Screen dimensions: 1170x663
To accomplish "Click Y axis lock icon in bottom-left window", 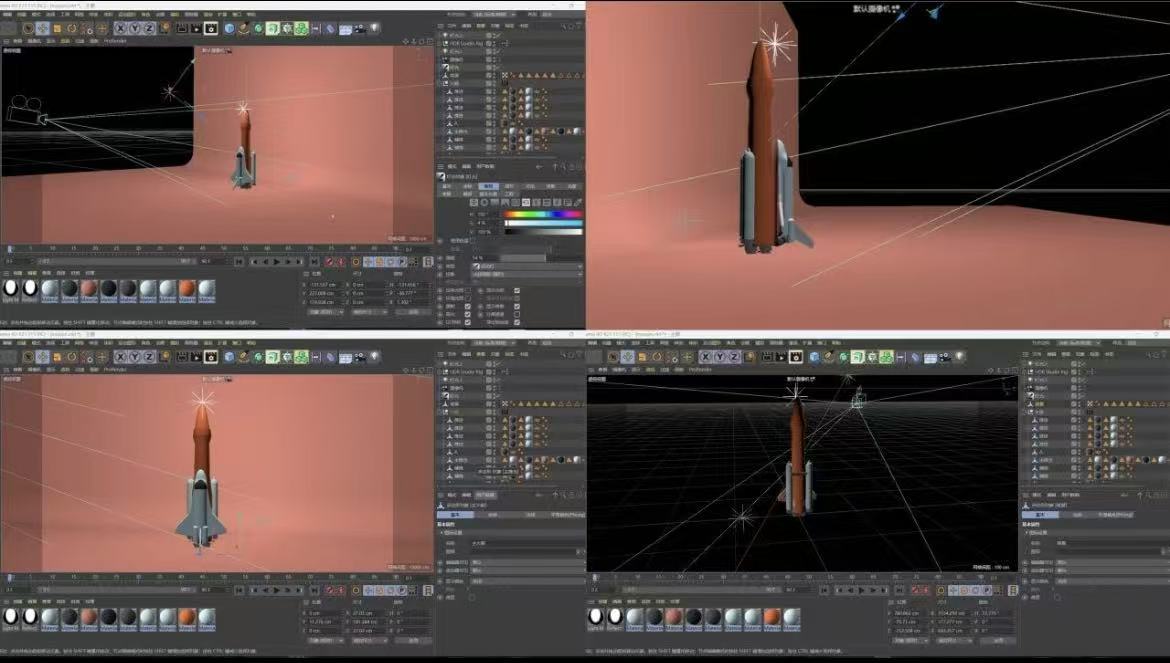I will click(135, 357).
